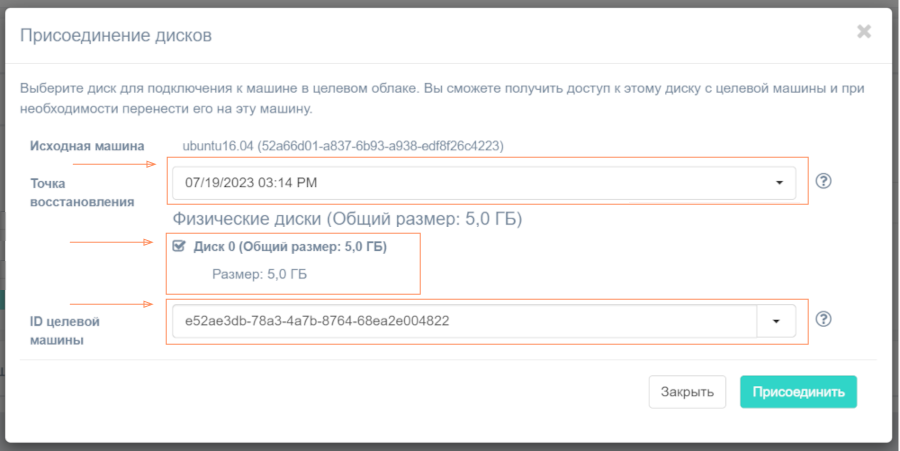Click the Размер: 5,0 ГБ text

(x=259, y=273)
